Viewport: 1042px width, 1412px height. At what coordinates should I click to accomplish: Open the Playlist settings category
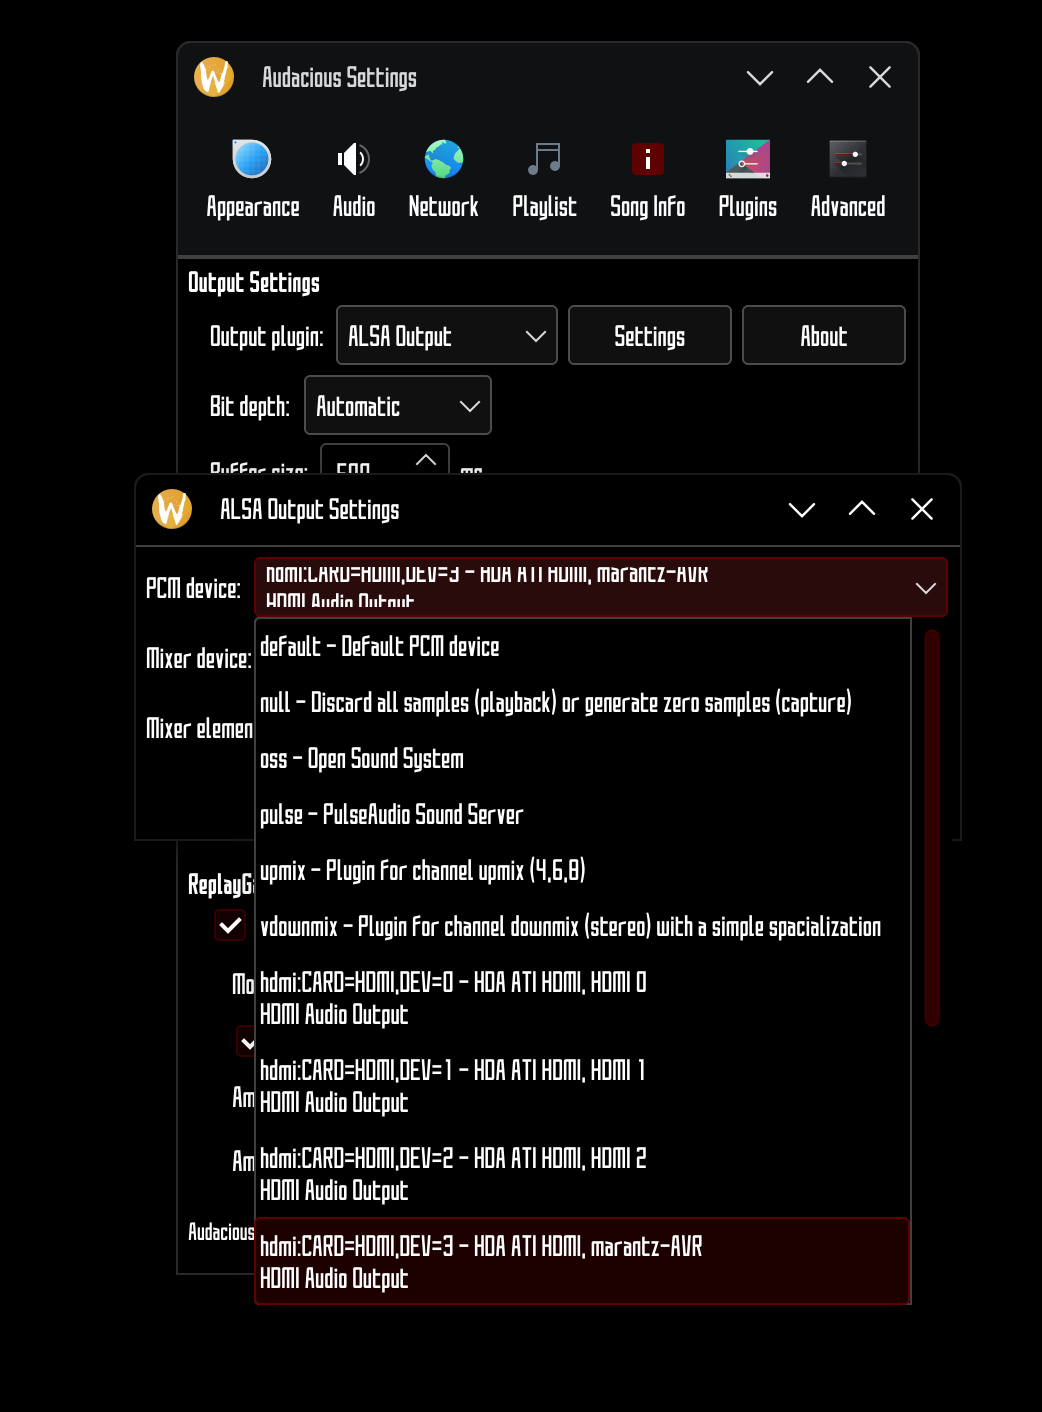pyautogui.click(x=544, y=180)
